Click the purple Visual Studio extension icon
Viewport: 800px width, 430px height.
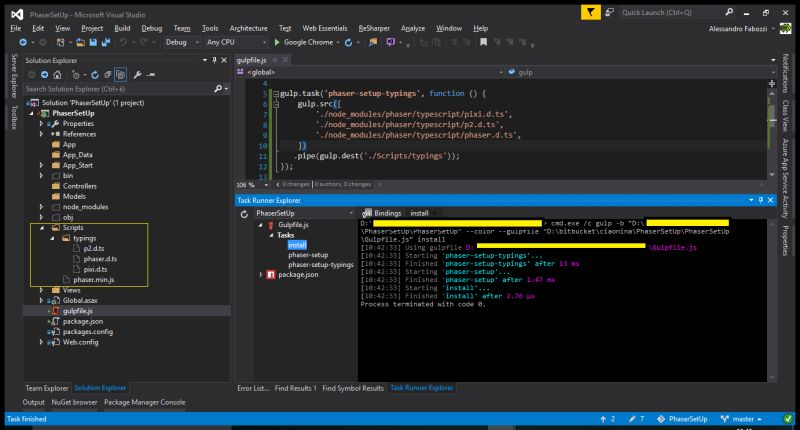[x=390, y=42]
